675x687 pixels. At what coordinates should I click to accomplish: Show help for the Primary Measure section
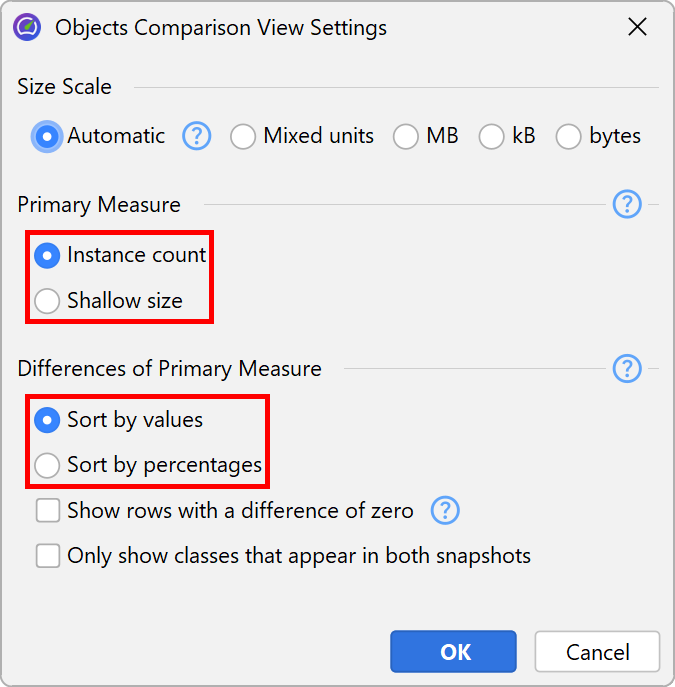(x=626, y=204)
